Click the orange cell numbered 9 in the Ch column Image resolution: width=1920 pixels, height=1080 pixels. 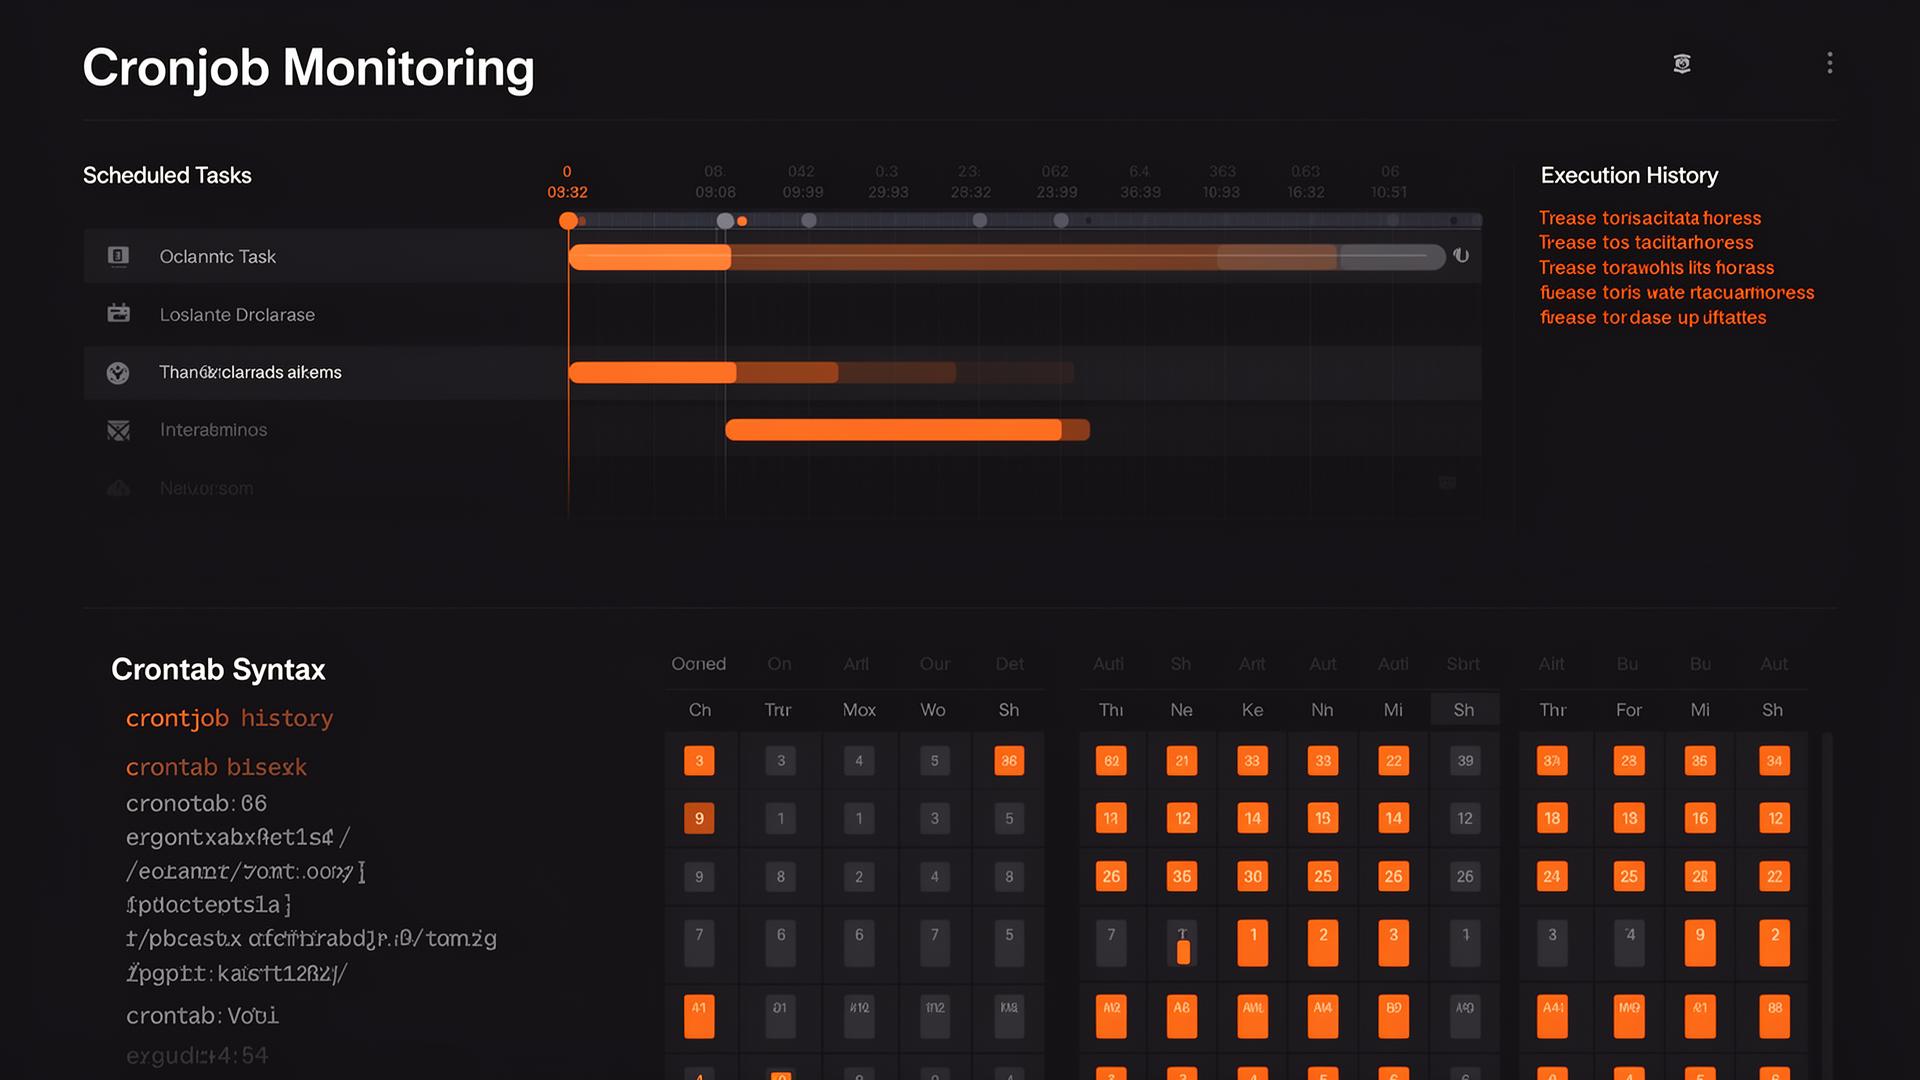[x=699, y=818]
